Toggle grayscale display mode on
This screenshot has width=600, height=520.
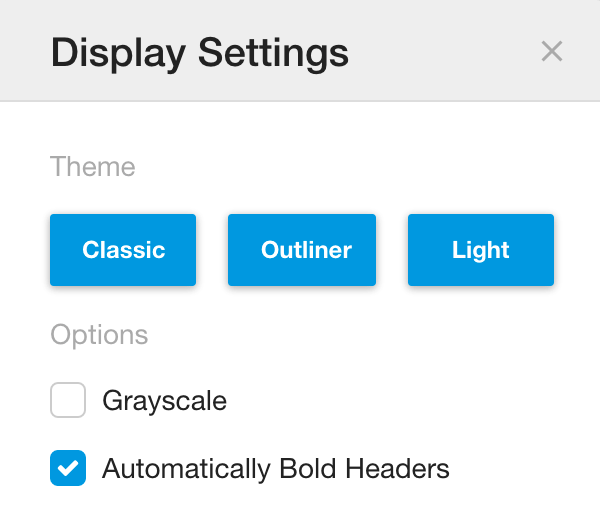click(x=68, y=400)
